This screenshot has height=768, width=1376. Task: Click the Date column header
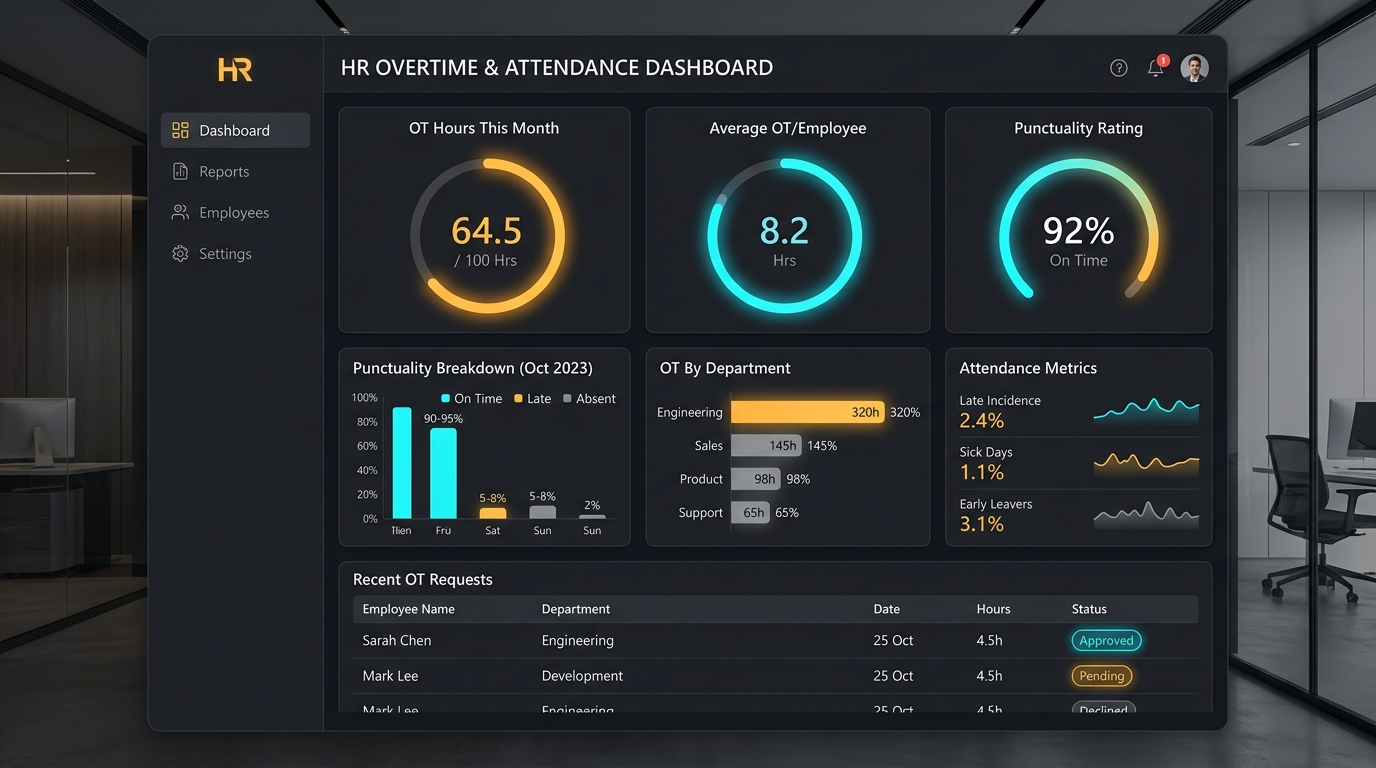click(x=886, y=609)
